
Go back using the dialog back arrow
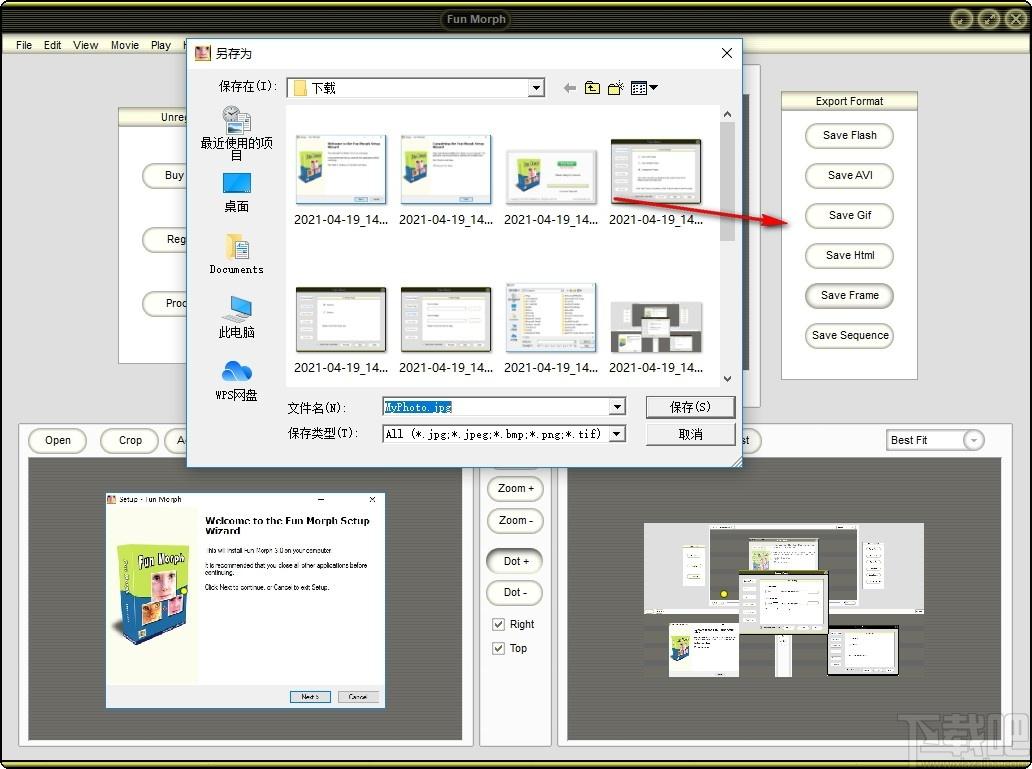coord(570,88)
